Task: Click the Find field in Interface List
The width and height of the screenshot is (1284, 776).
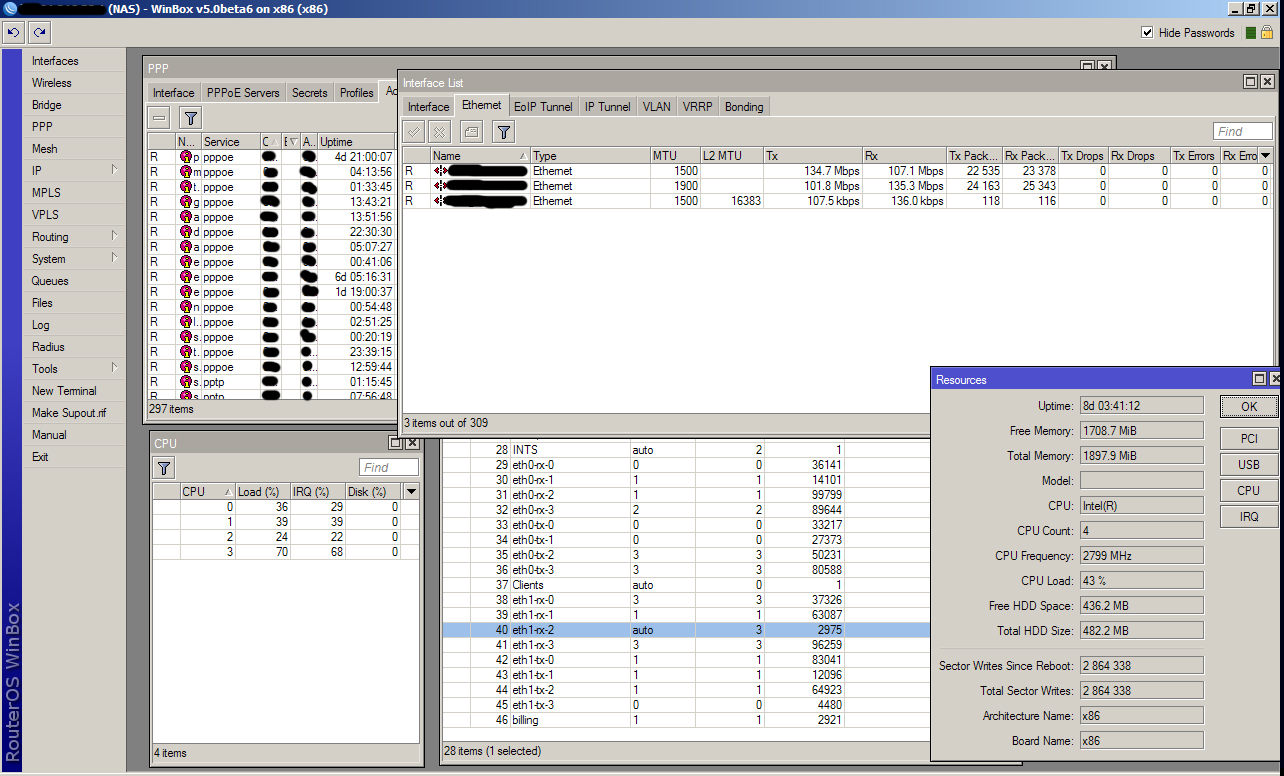Action: coord(1242,132)
